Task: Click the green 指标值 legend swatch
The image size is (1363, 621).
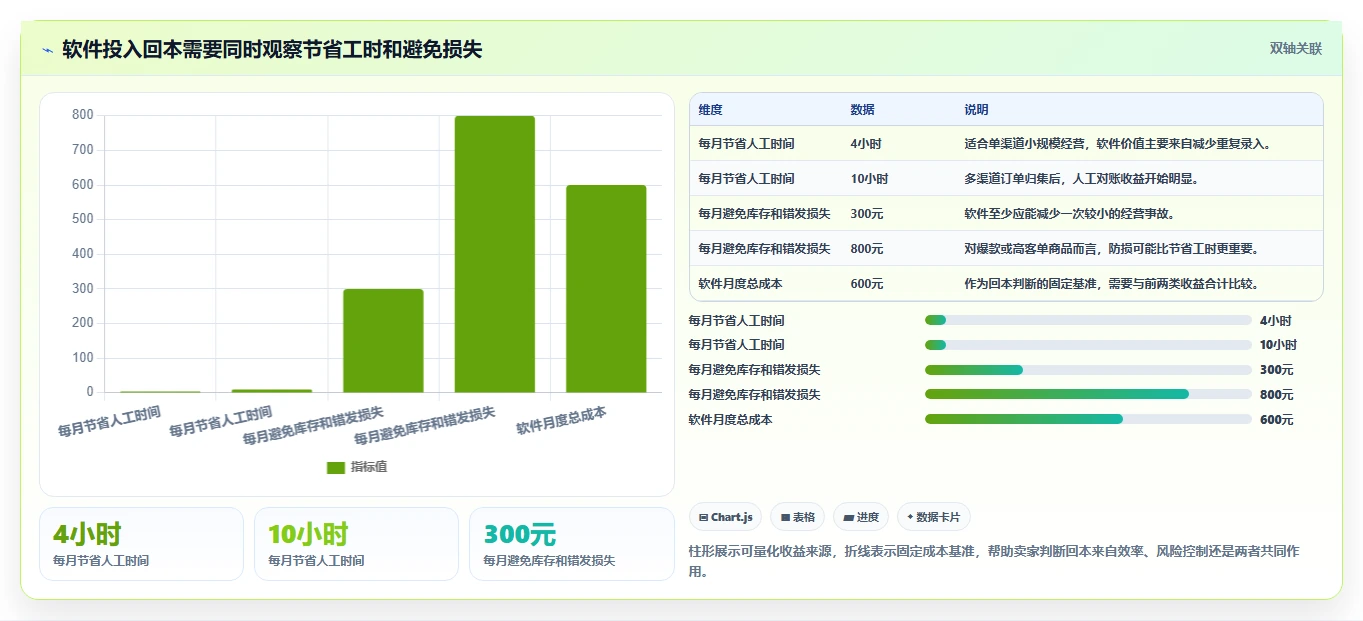Action: (x=336, y=467)
